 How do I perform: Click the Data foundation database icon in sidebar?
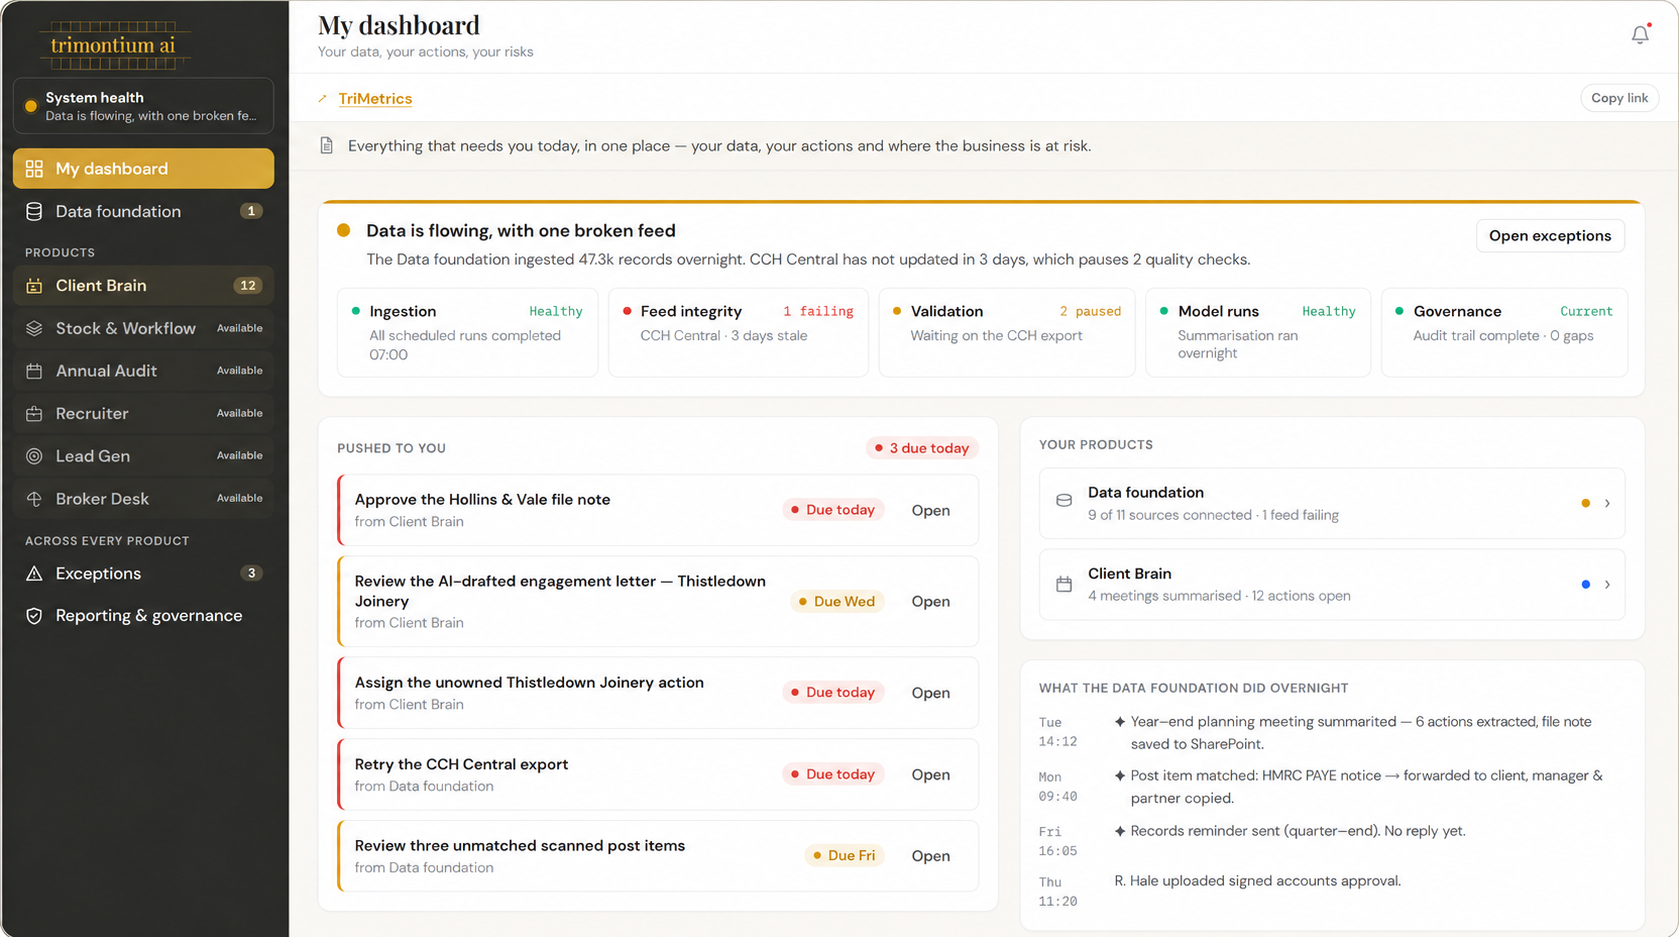coord(34,211)
